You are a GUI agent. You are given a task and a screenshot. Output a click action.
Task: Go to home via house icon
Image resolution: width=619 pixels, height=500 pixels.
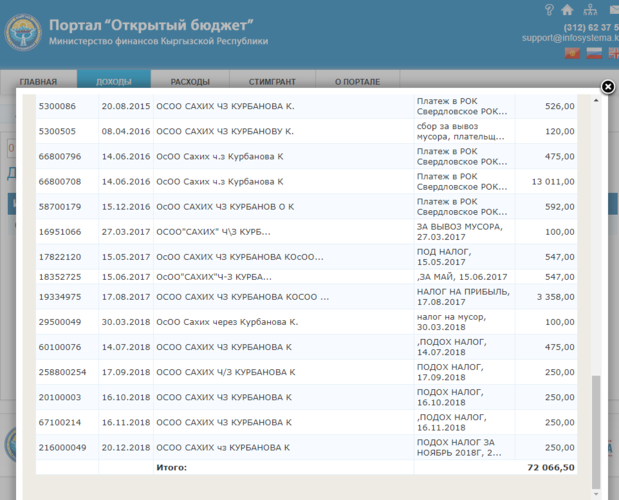coord(568,10)
